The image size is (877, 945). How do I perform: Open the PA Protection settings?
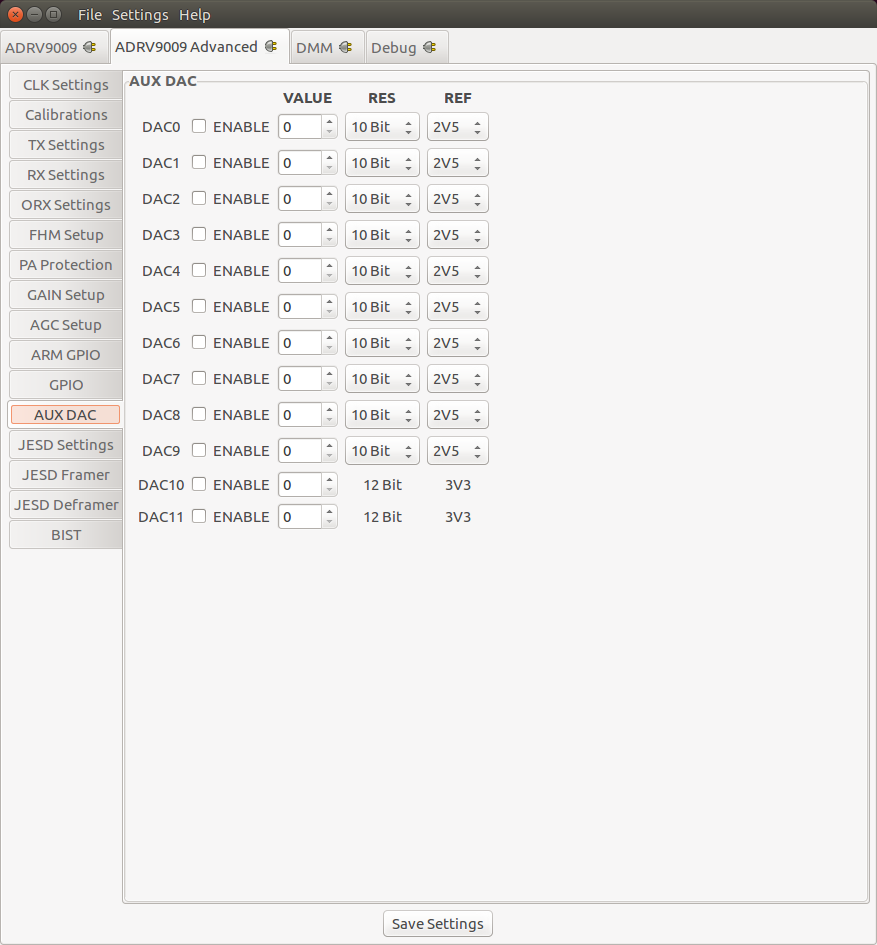point(65,265)
